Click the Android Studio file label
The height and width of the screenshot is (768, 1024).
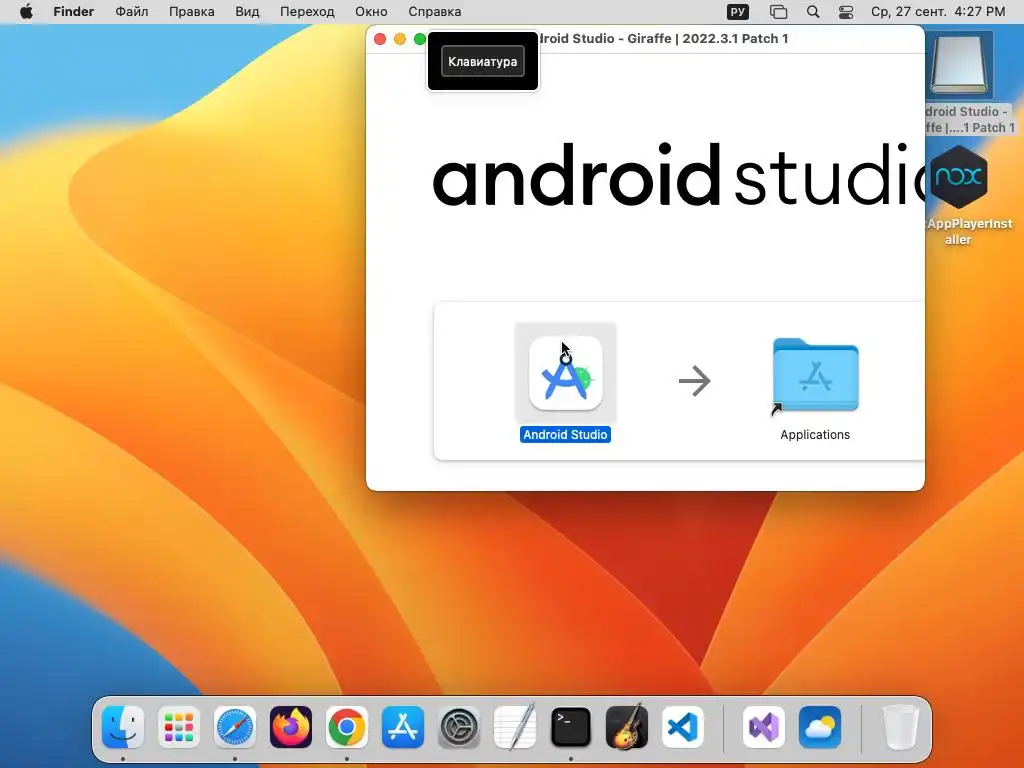pos(566,434)
